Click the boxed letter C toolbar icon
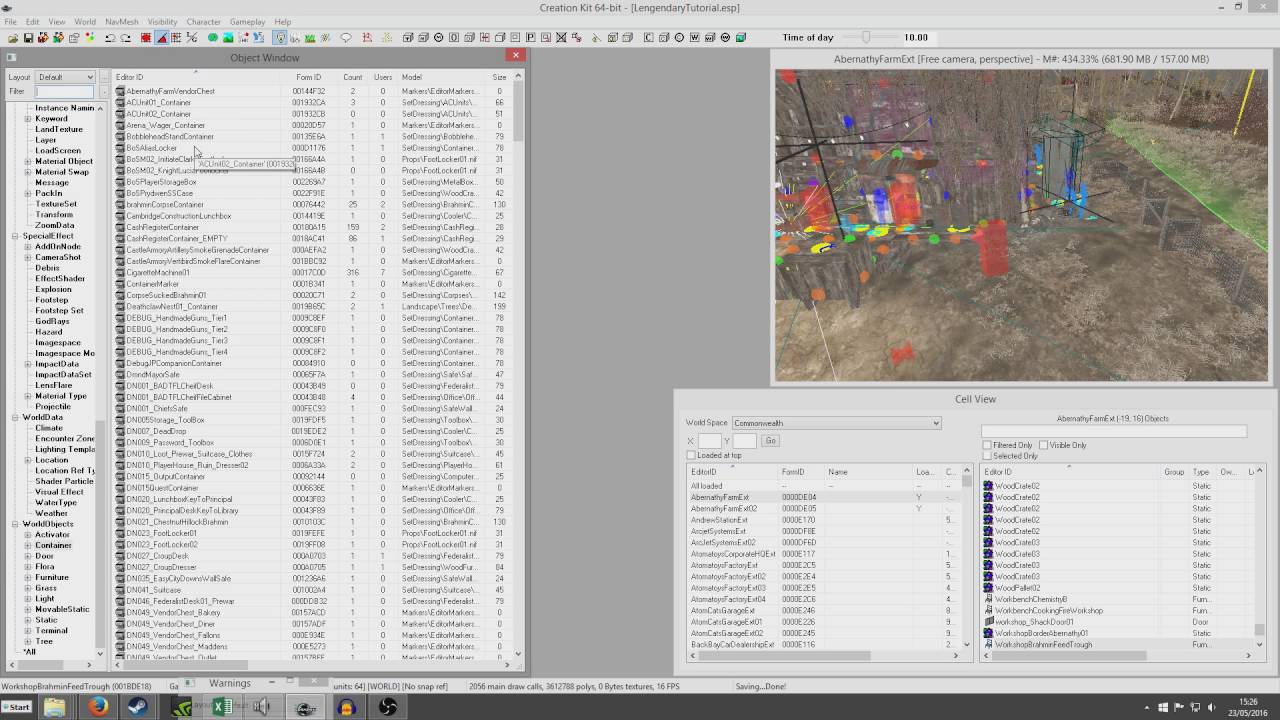This screenshot has width=1280, height=720. coord(648,38)
